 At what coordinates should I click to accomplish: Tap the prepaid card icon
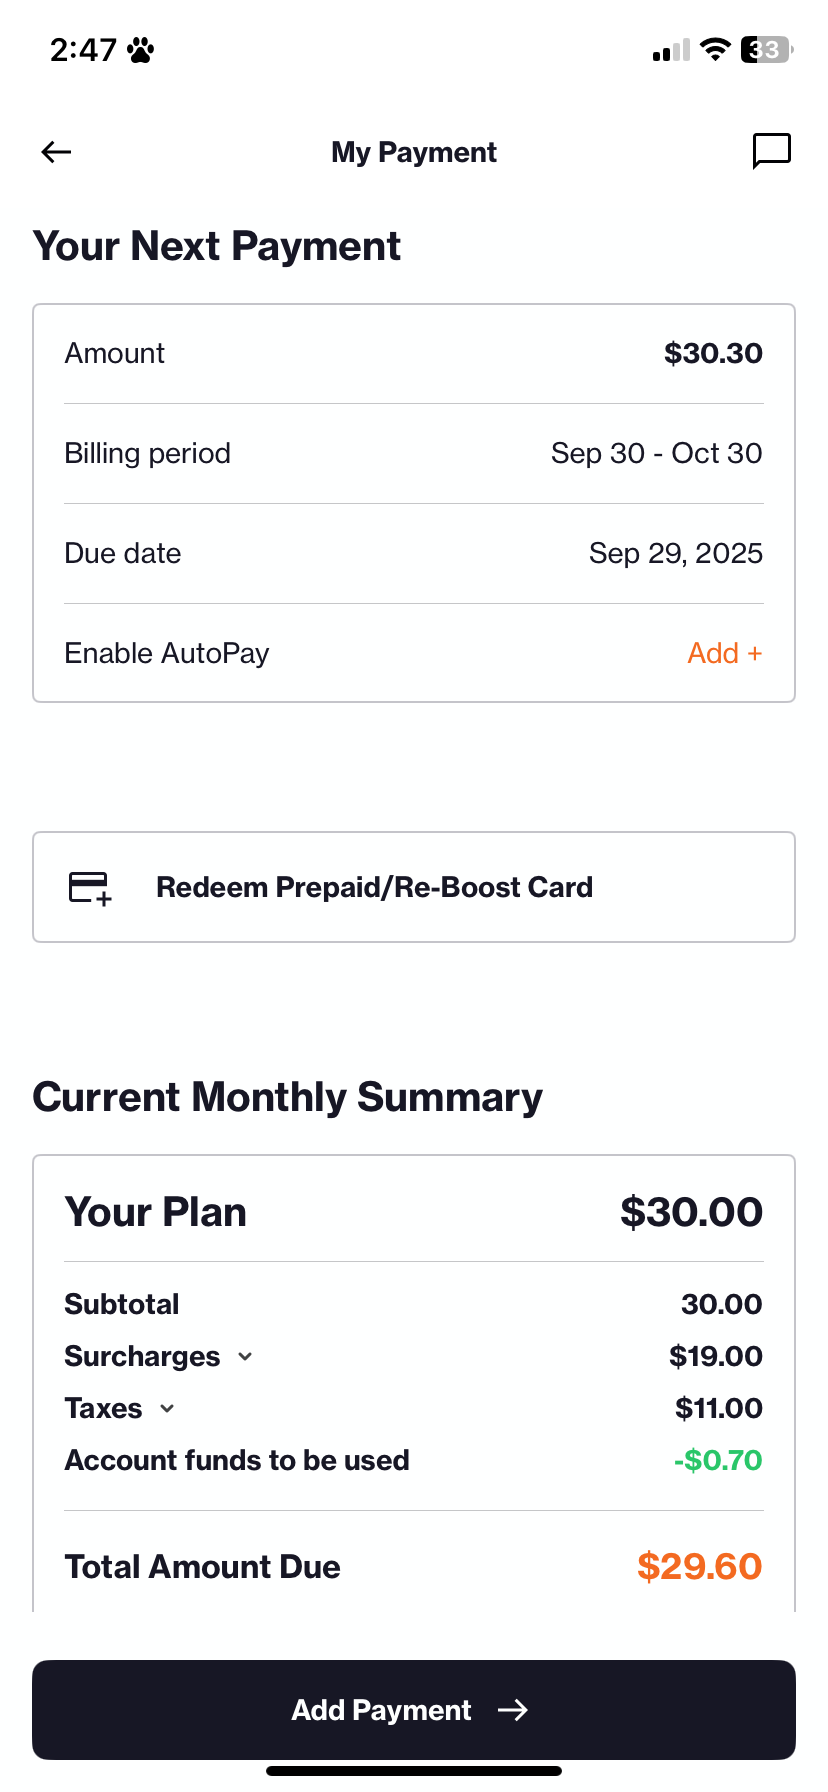[x=90, y=887]
